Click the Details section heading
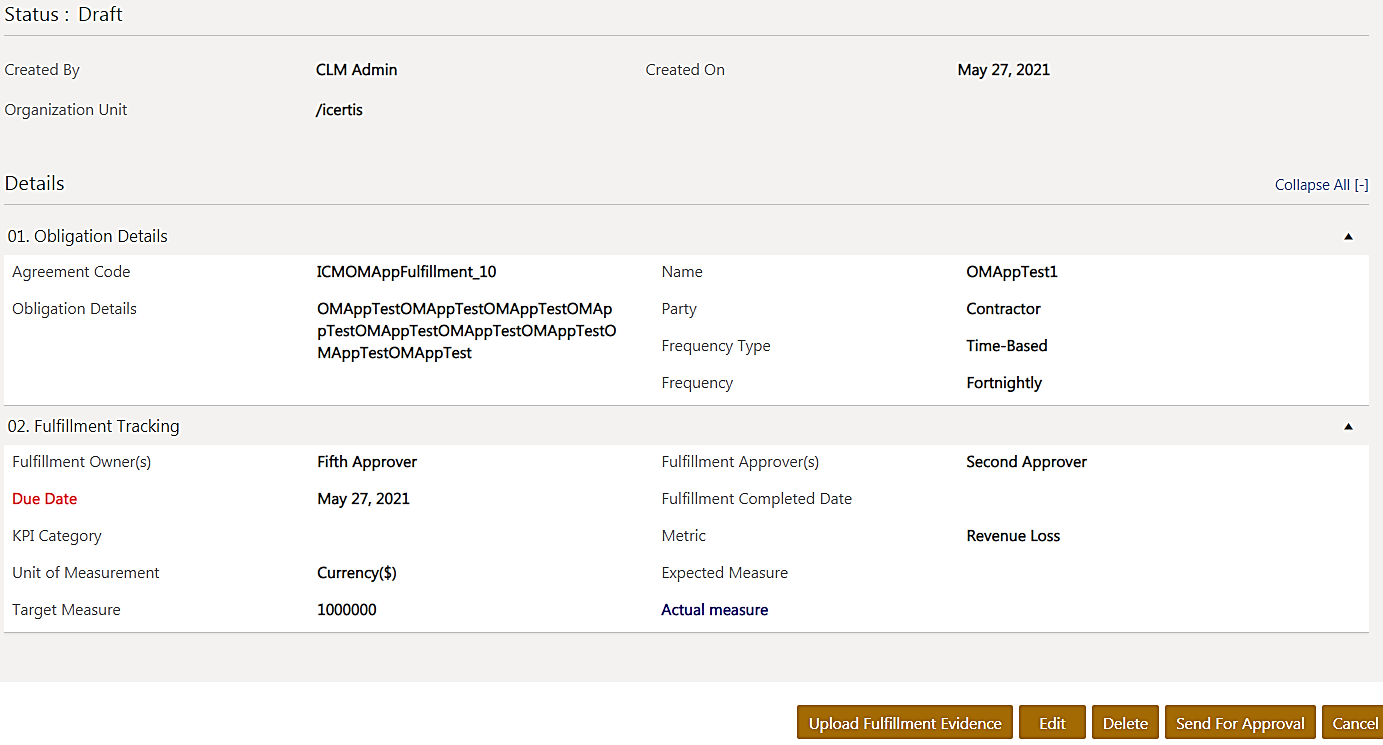This screenshot has height=745, width=1383. pyautogui.click(x=35, y=184)
